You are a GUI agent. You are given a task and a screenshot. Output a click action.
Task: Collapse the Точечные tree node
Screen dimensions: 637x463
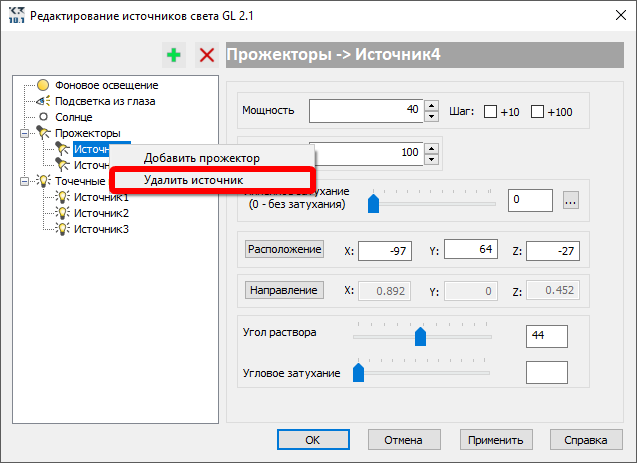24,181
